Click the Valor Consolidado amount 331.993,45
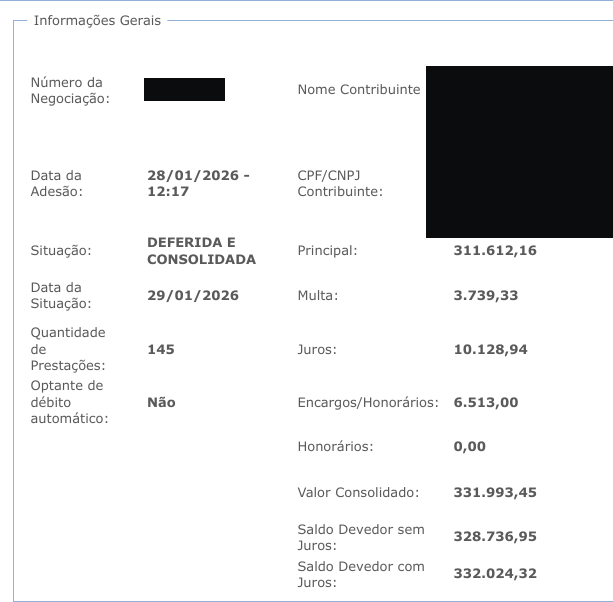This screenshot has height=602, width=613. 495,493
